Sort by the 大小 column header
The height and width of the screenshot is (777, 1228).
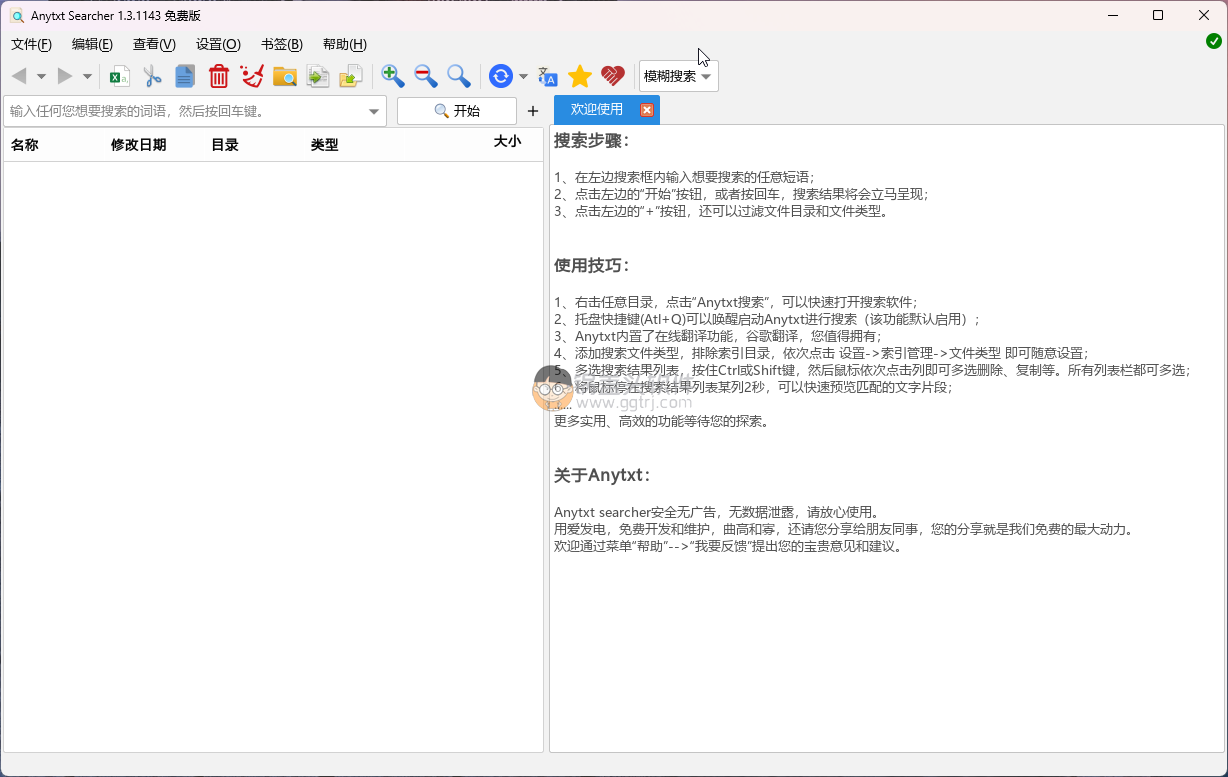(507, 142)
